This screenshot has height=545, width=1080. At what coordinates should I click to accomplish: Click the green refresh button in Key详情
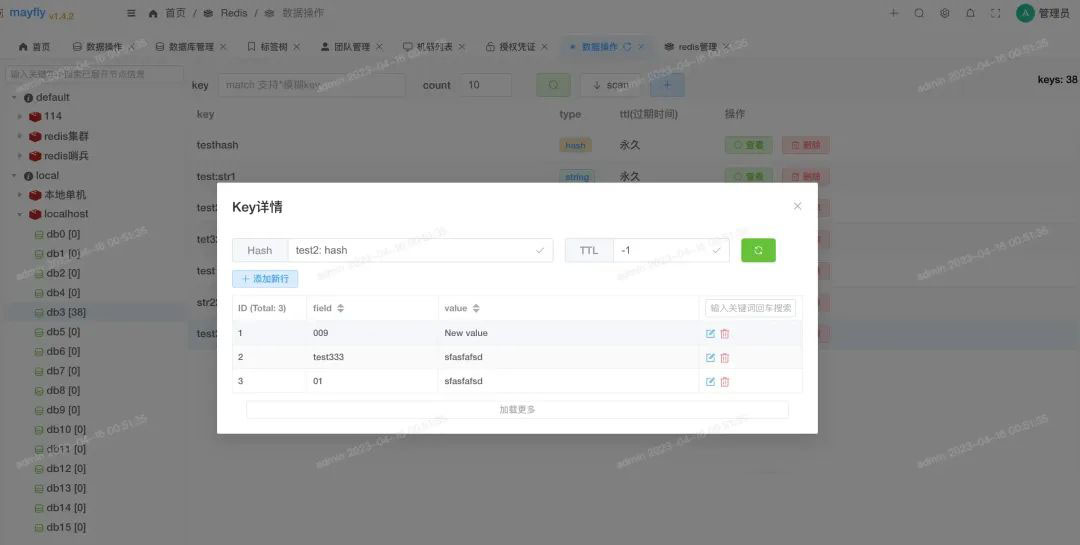(x=758, y=250)
